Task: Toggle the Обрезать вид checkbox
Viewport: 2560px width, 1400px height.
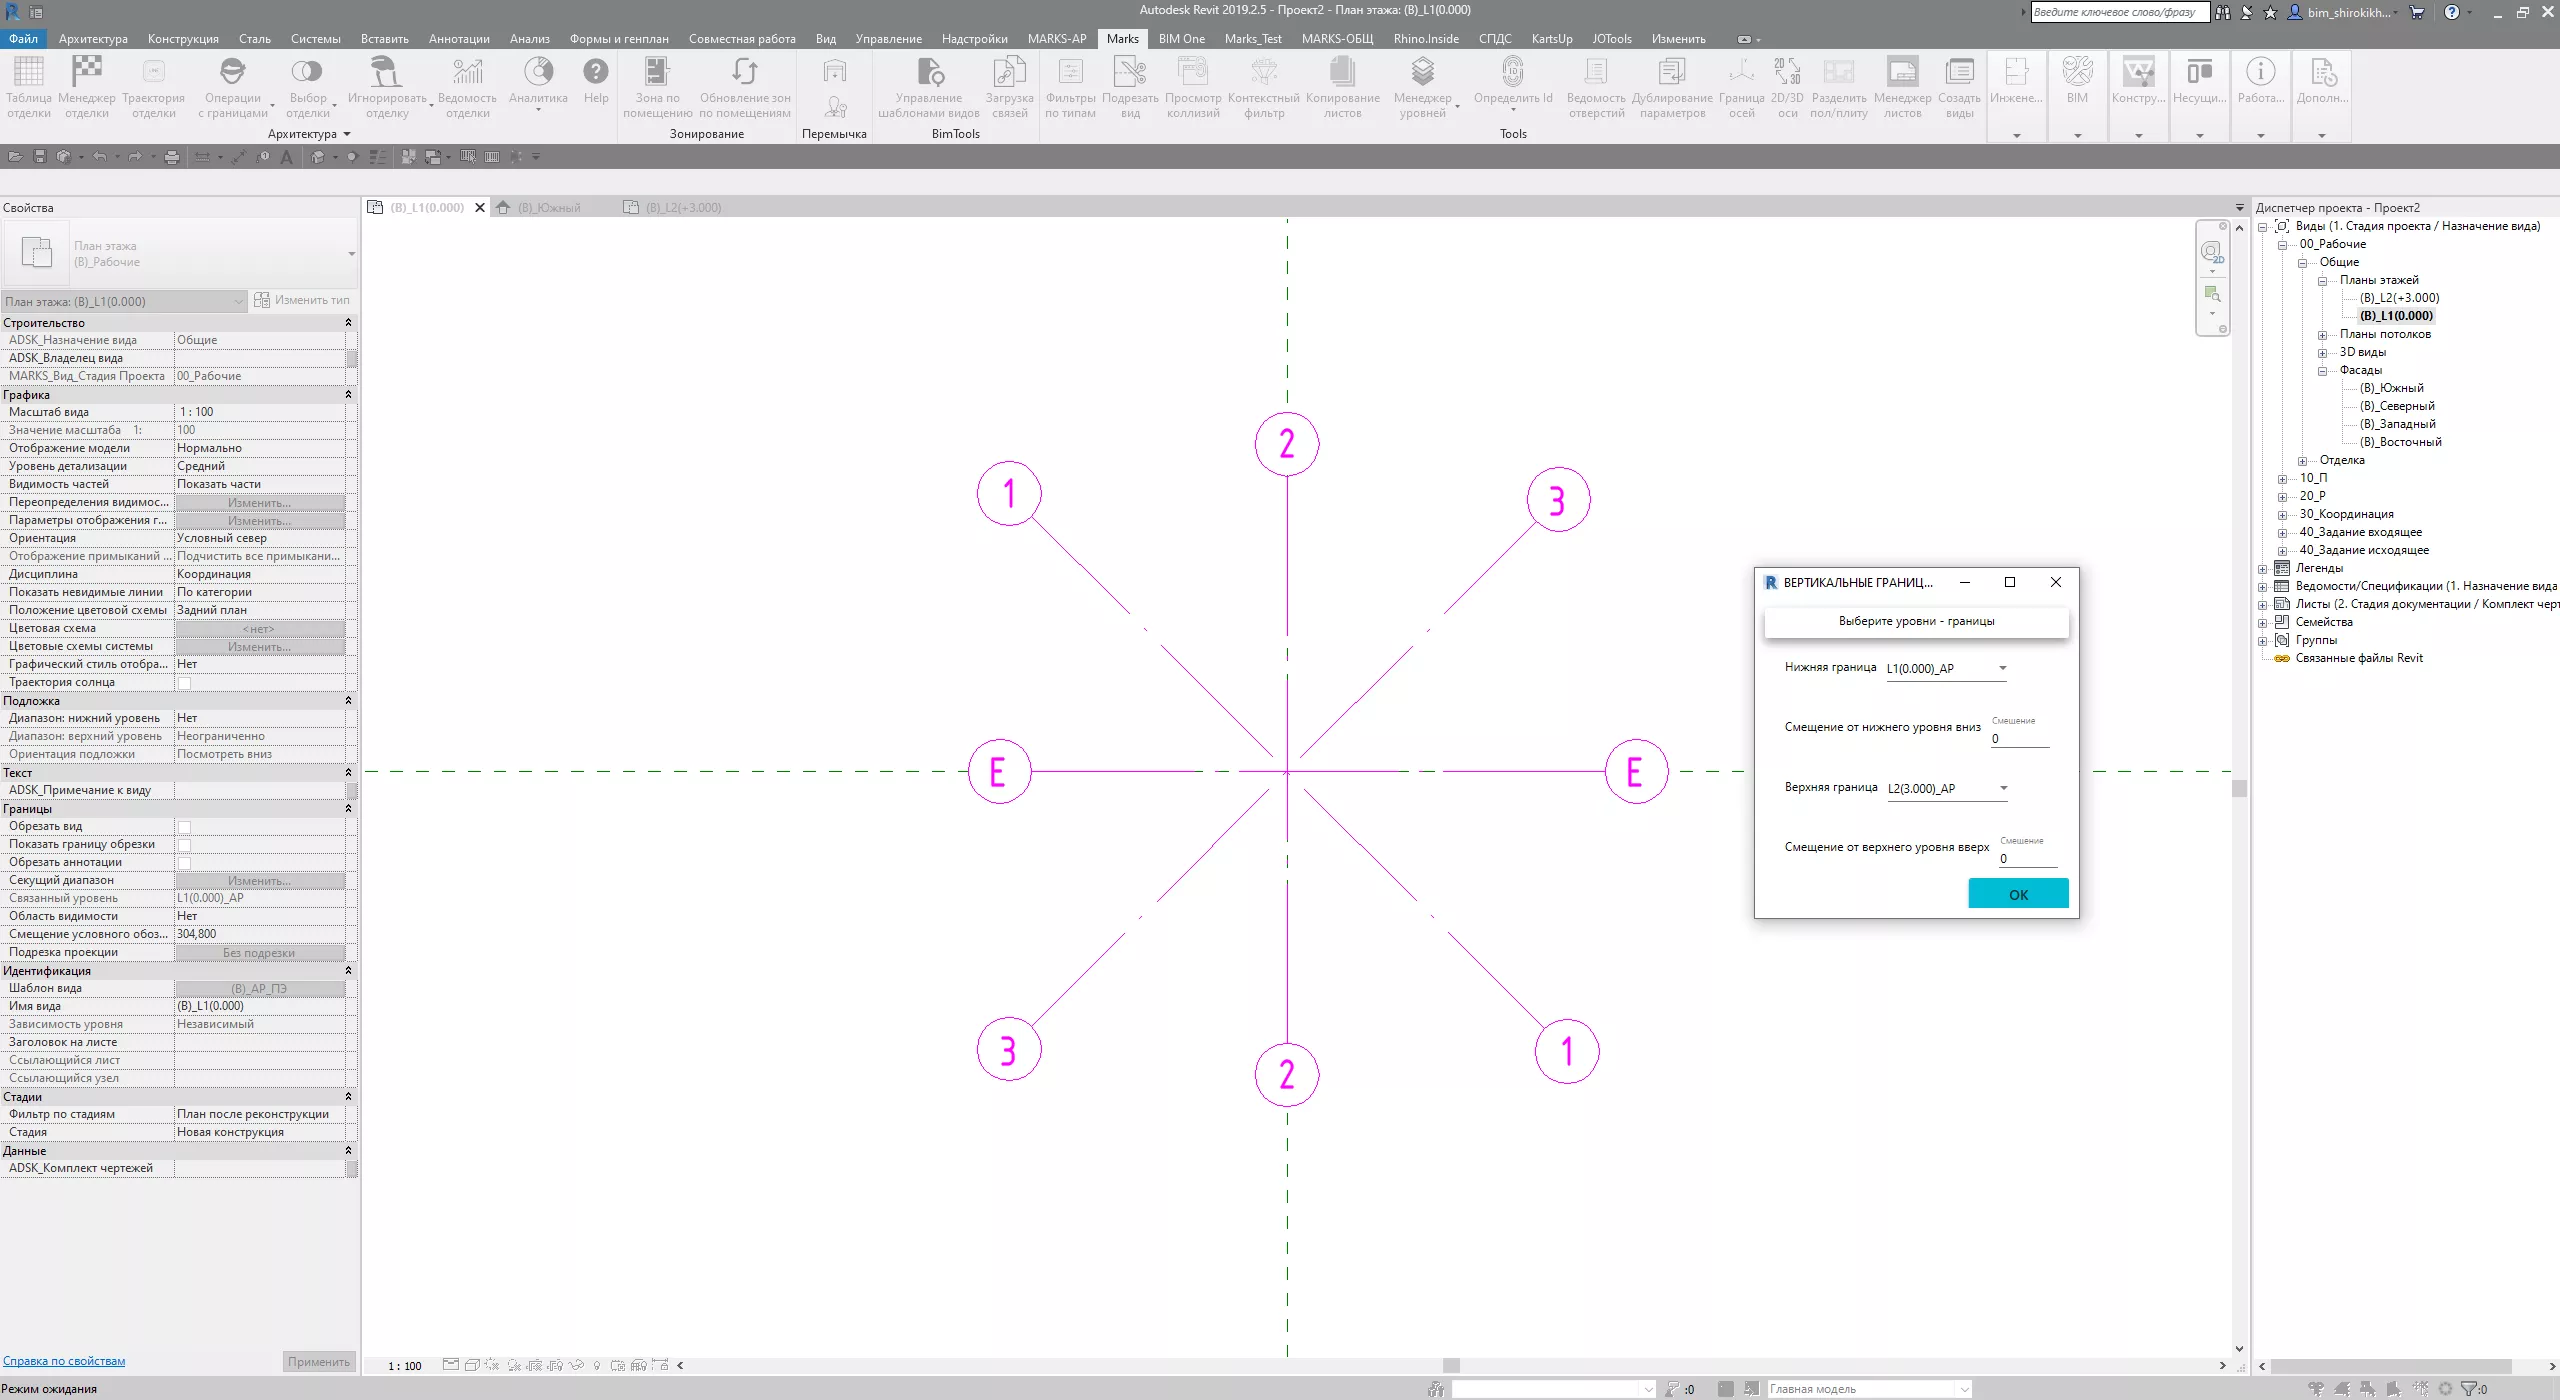Action: pos(184,827)
